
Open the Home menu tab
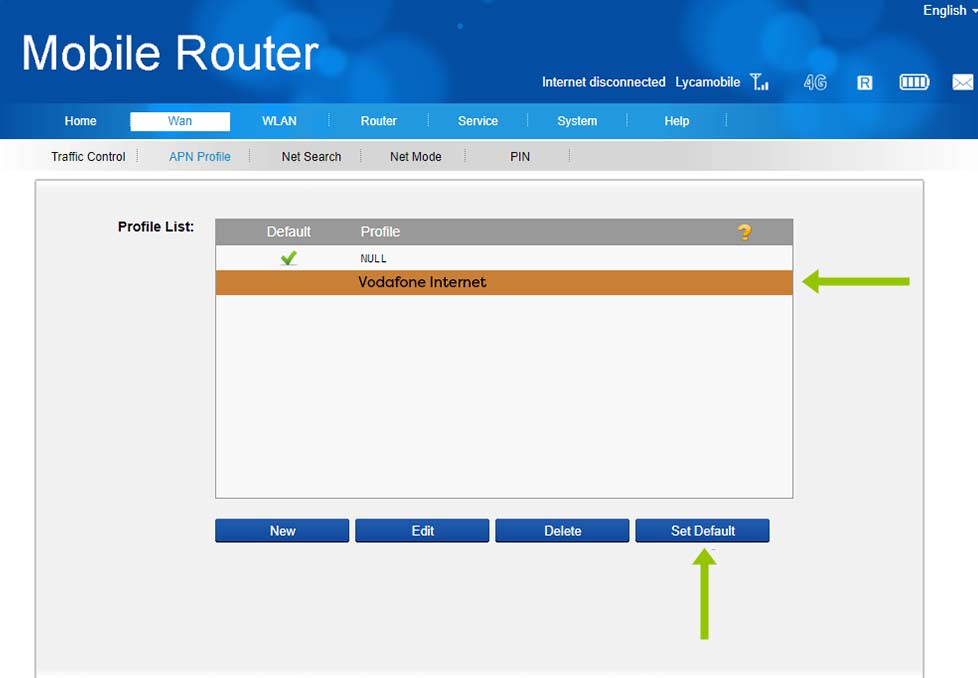tap(81, 121)
